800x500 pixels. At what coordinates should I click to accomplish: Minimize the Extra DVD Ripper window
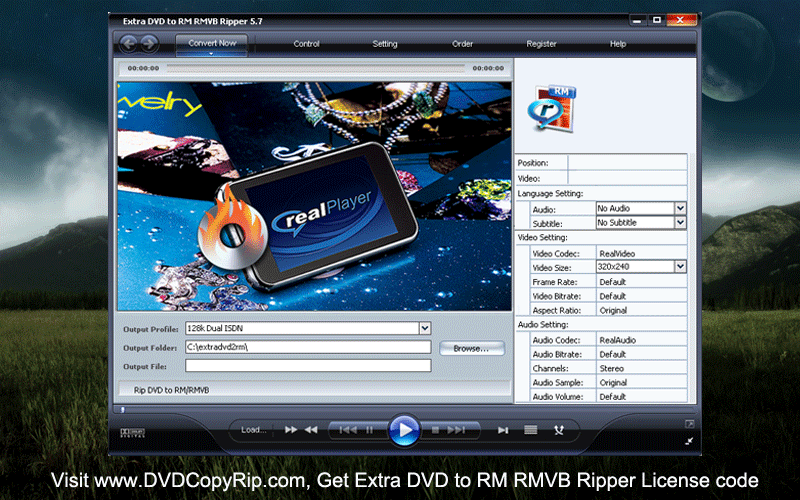coord(636,20)
